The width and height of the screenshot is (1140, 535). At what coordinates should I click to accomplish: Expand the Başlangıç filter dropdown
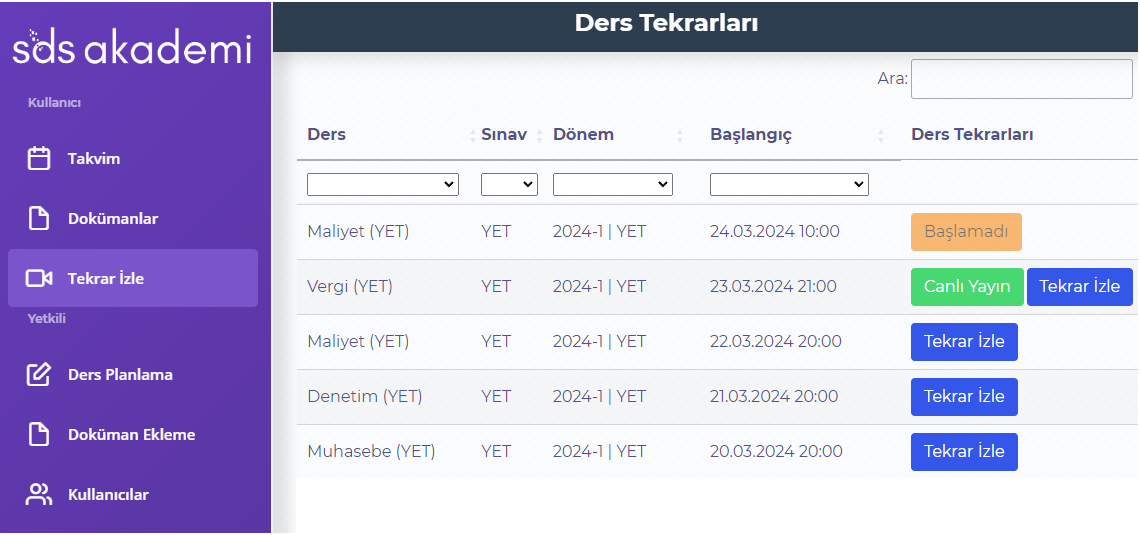[x=789, y=185]
